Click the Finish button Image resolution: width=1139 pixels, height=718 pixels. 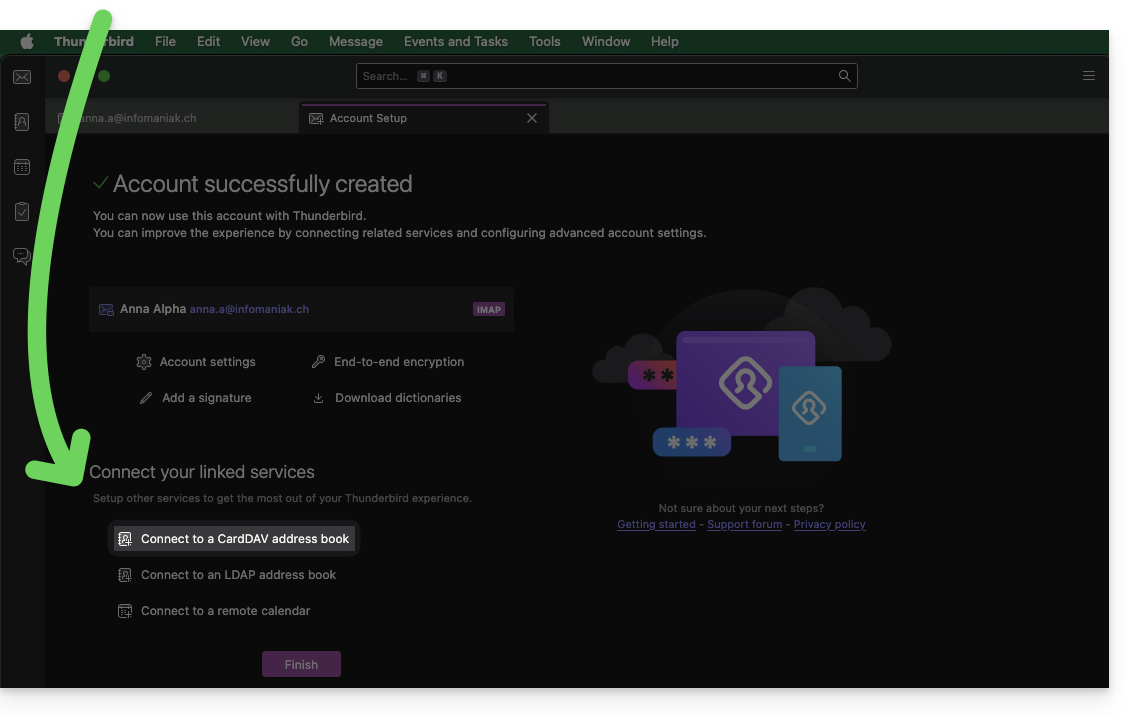[301, 664]
